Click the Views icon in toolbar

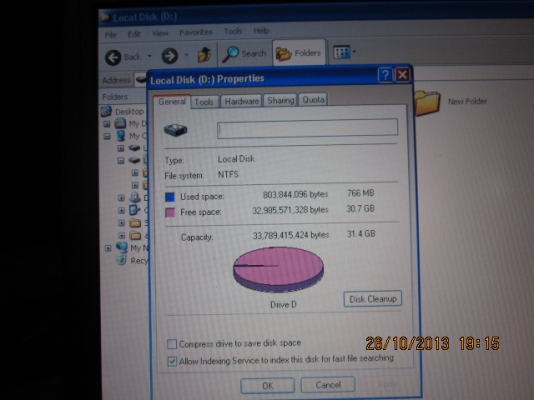pos(342,52)
